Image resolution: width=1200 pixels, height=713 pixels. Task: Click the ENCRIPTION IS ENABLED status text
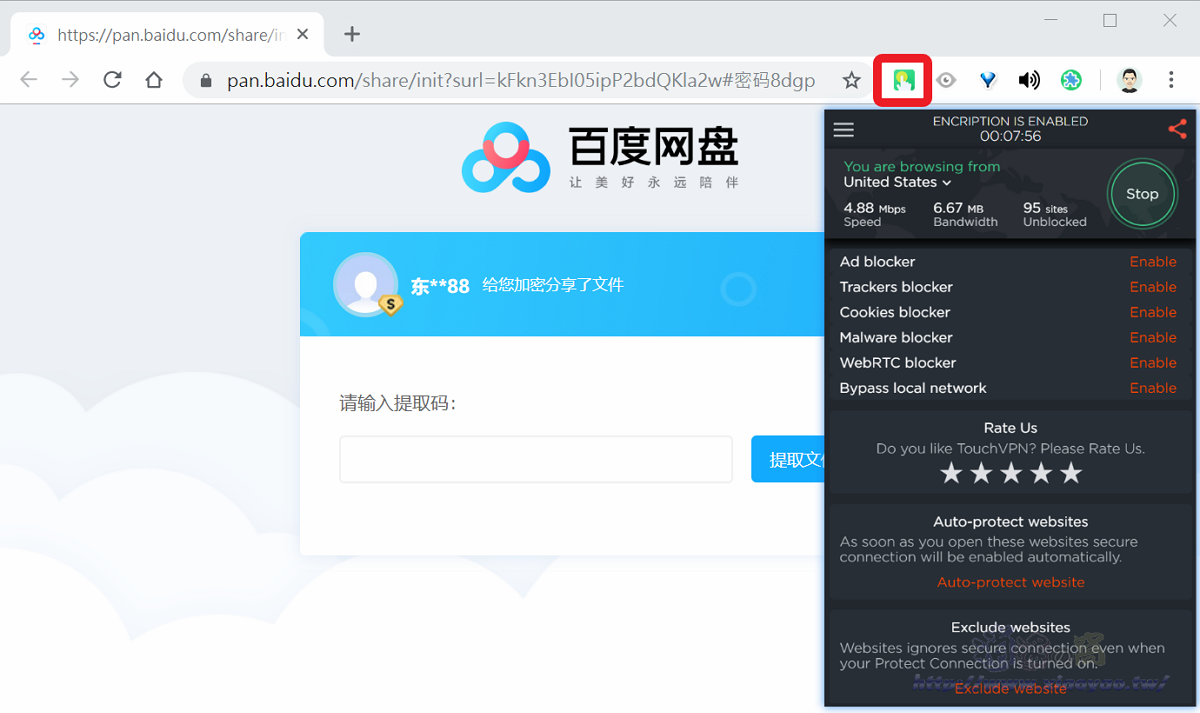coord(1010,121)
